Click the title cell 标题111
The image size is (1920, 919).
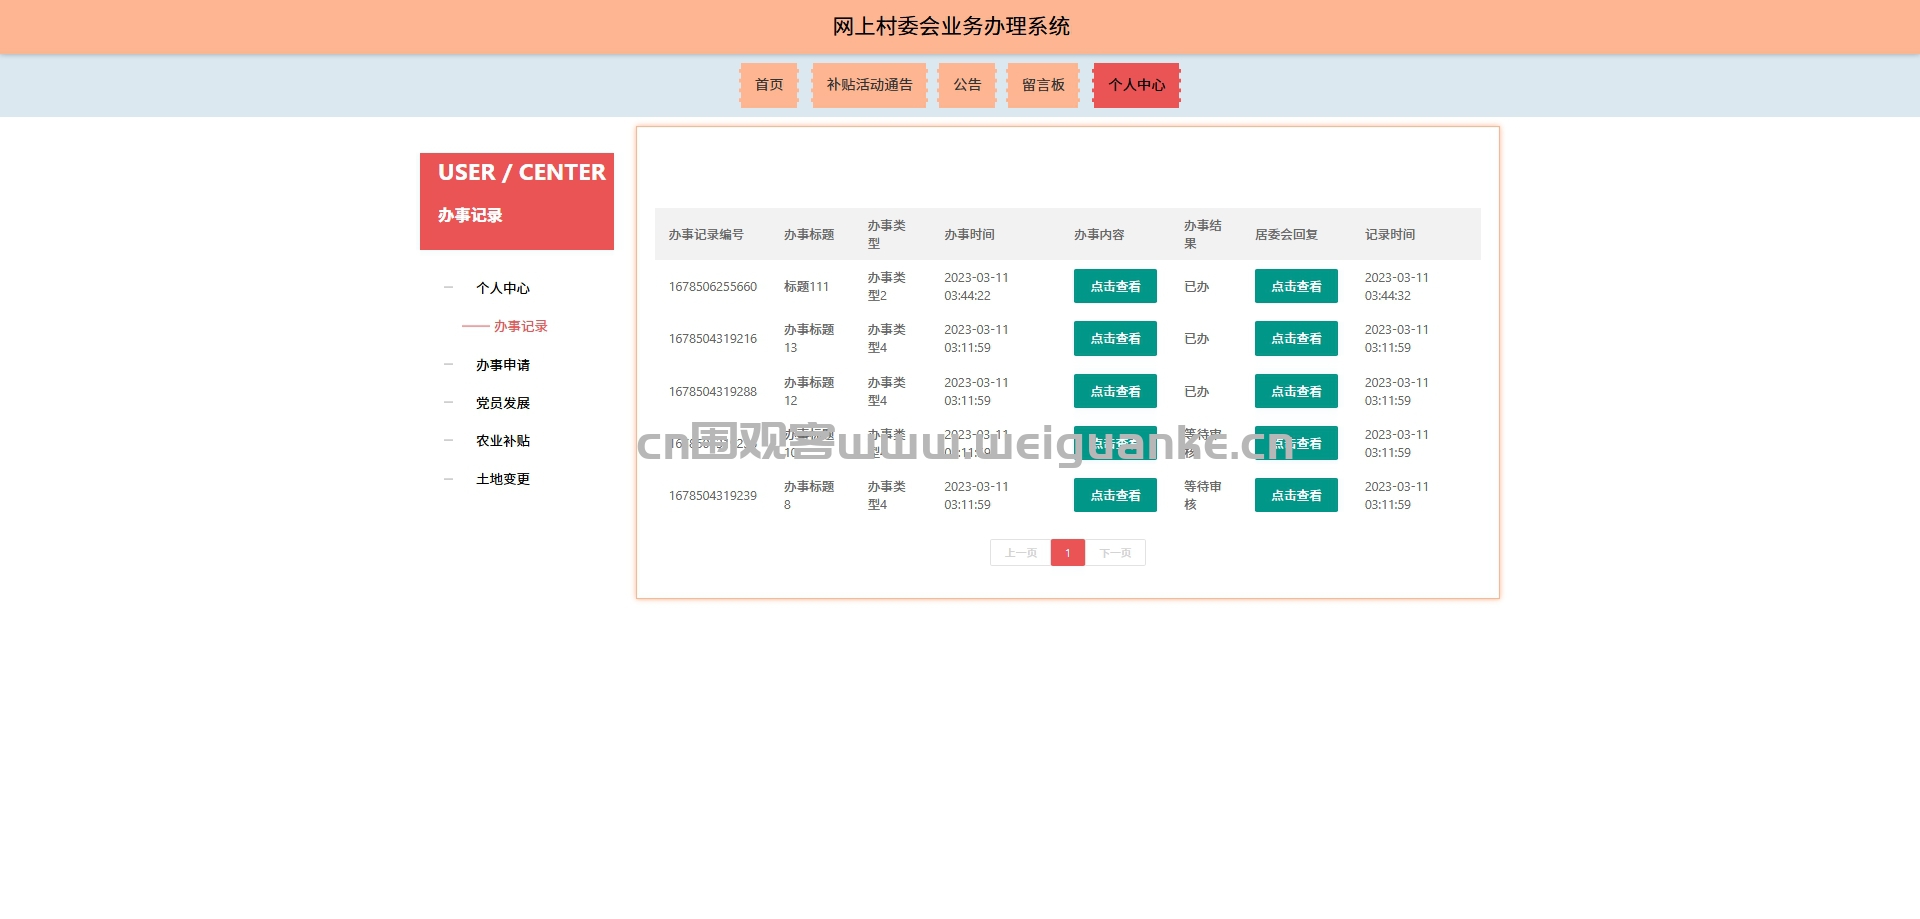coord(806,287)
